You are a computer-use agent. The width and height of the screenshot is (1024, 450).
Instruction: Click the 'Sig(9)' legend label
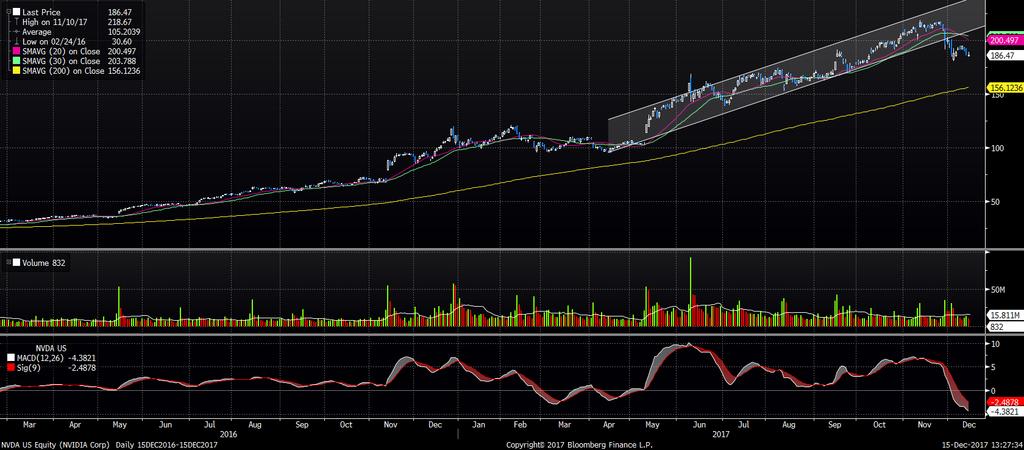28,368
